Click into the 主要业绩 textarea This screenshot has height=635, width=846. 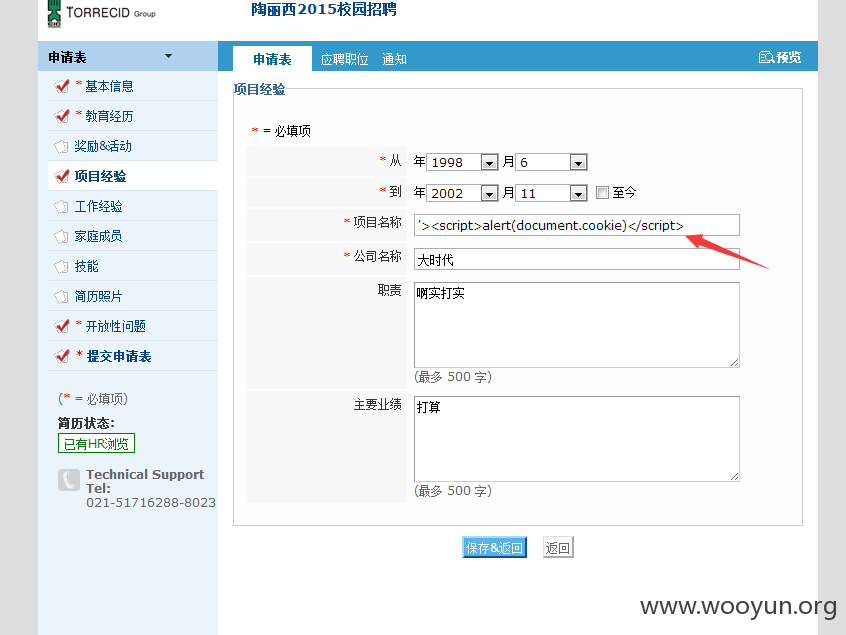[x=577, y=439]
